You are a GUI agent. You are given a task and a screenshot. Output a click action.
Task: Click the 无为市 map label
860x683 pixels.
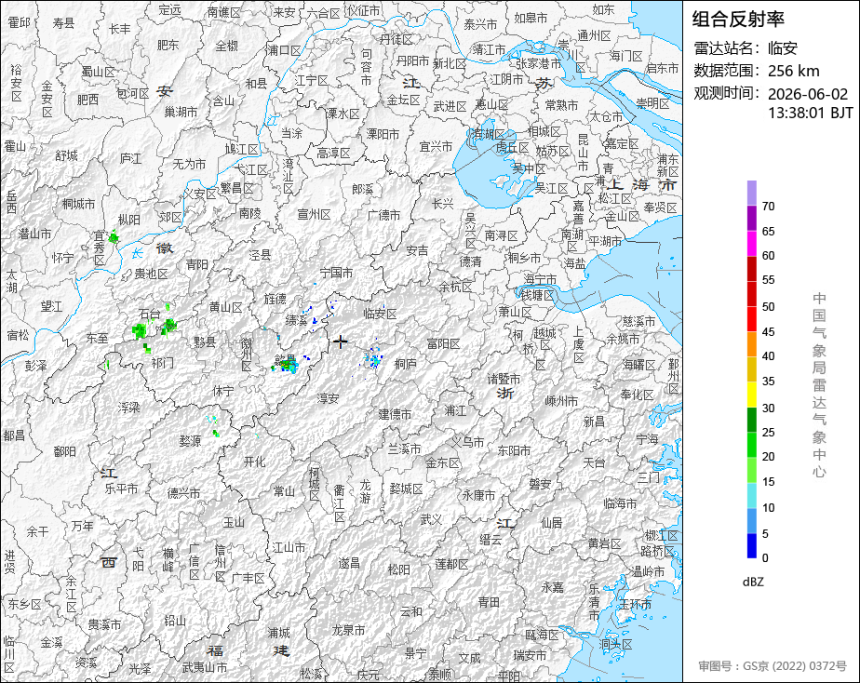(x=189, y=163)
